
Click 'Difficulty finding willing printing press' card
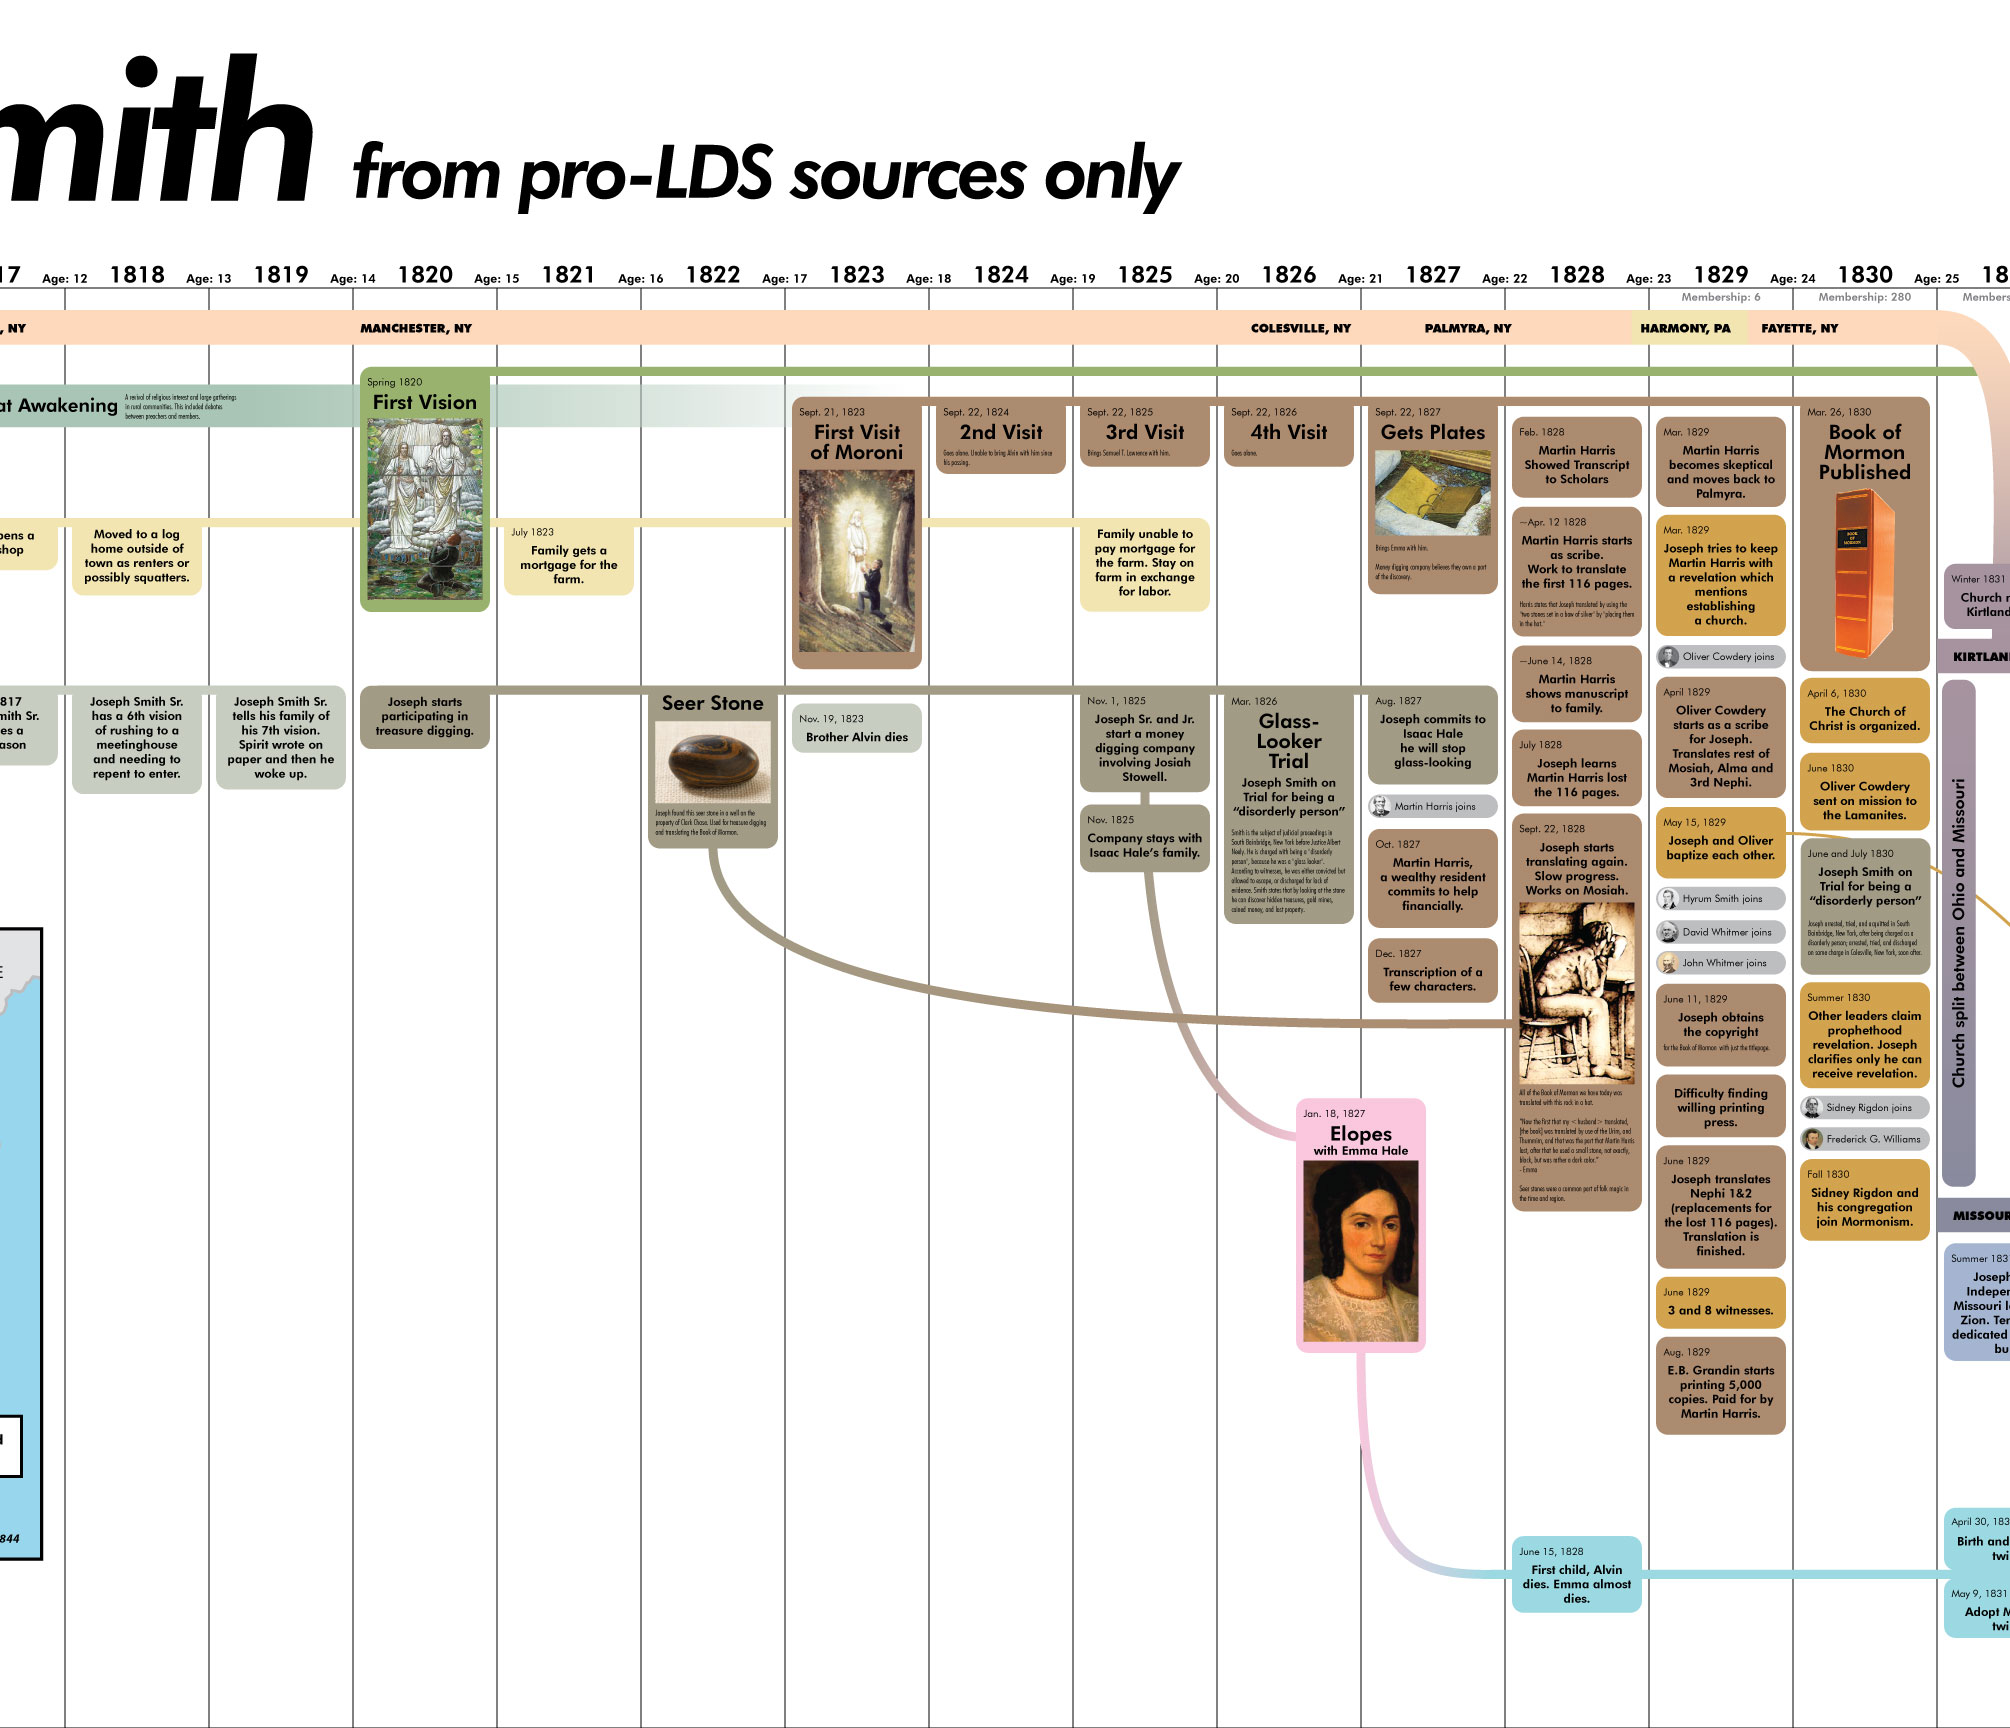[x=1721, y=1107]
